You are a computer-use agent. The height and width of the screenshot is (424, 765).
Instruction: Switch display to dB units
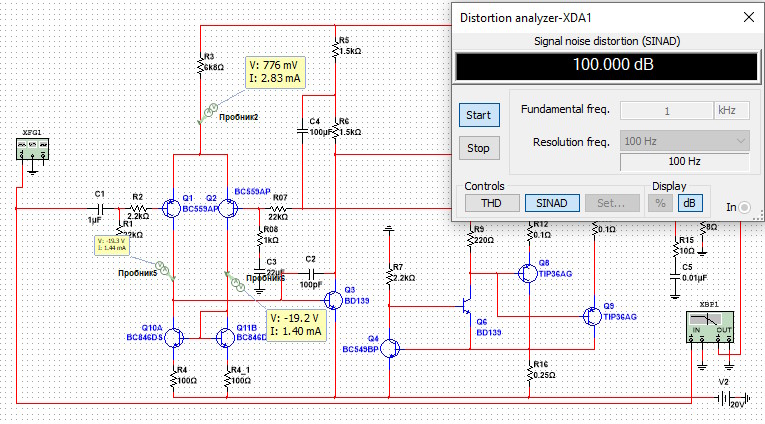point(690,202)
